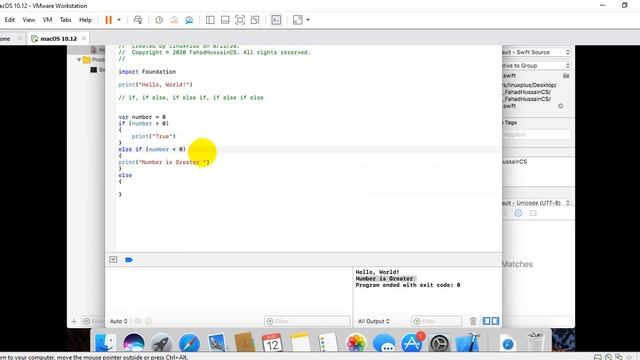Open the Swift Source file type dropdown

pos(536,52)
